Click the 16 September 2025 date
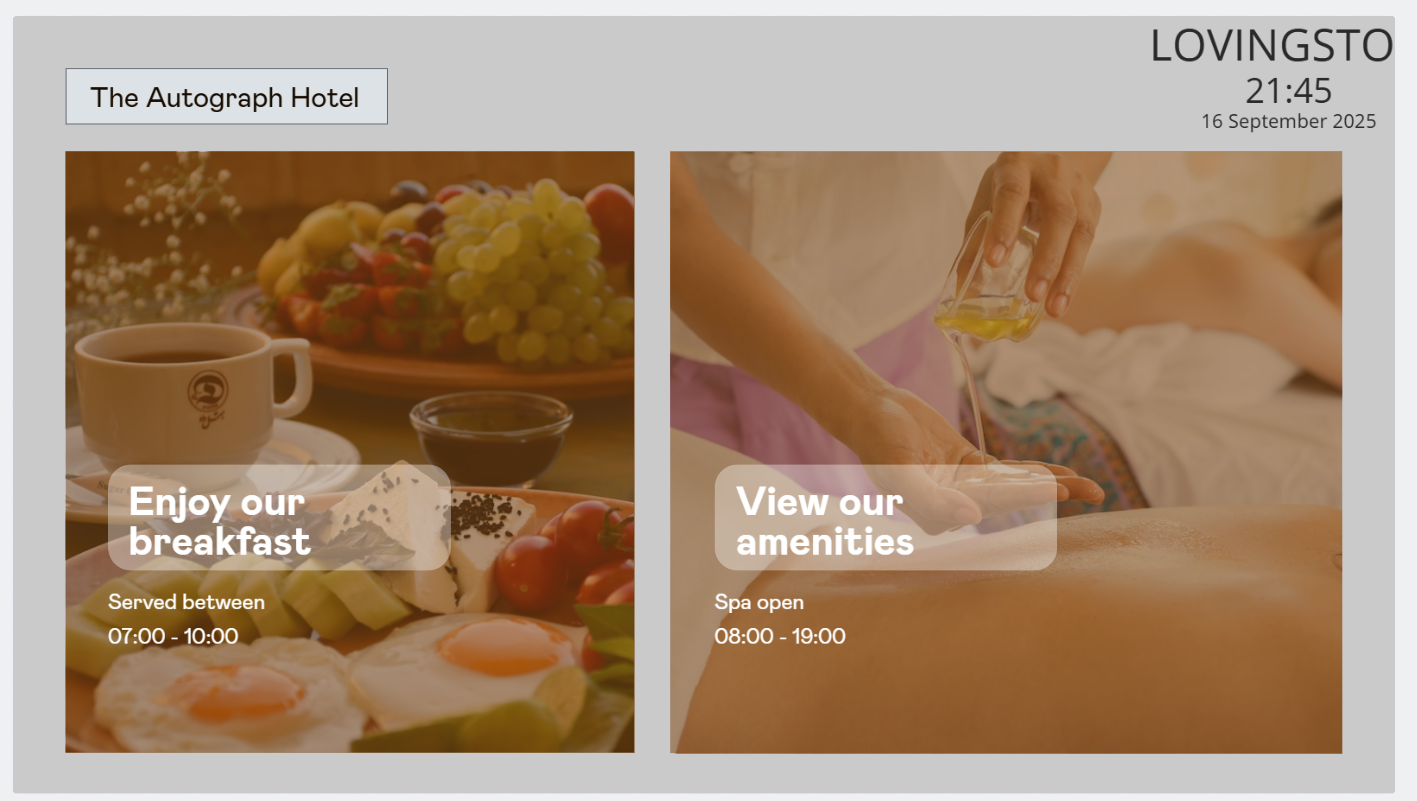1417x801 pixels. click(x=1288, y=122)
